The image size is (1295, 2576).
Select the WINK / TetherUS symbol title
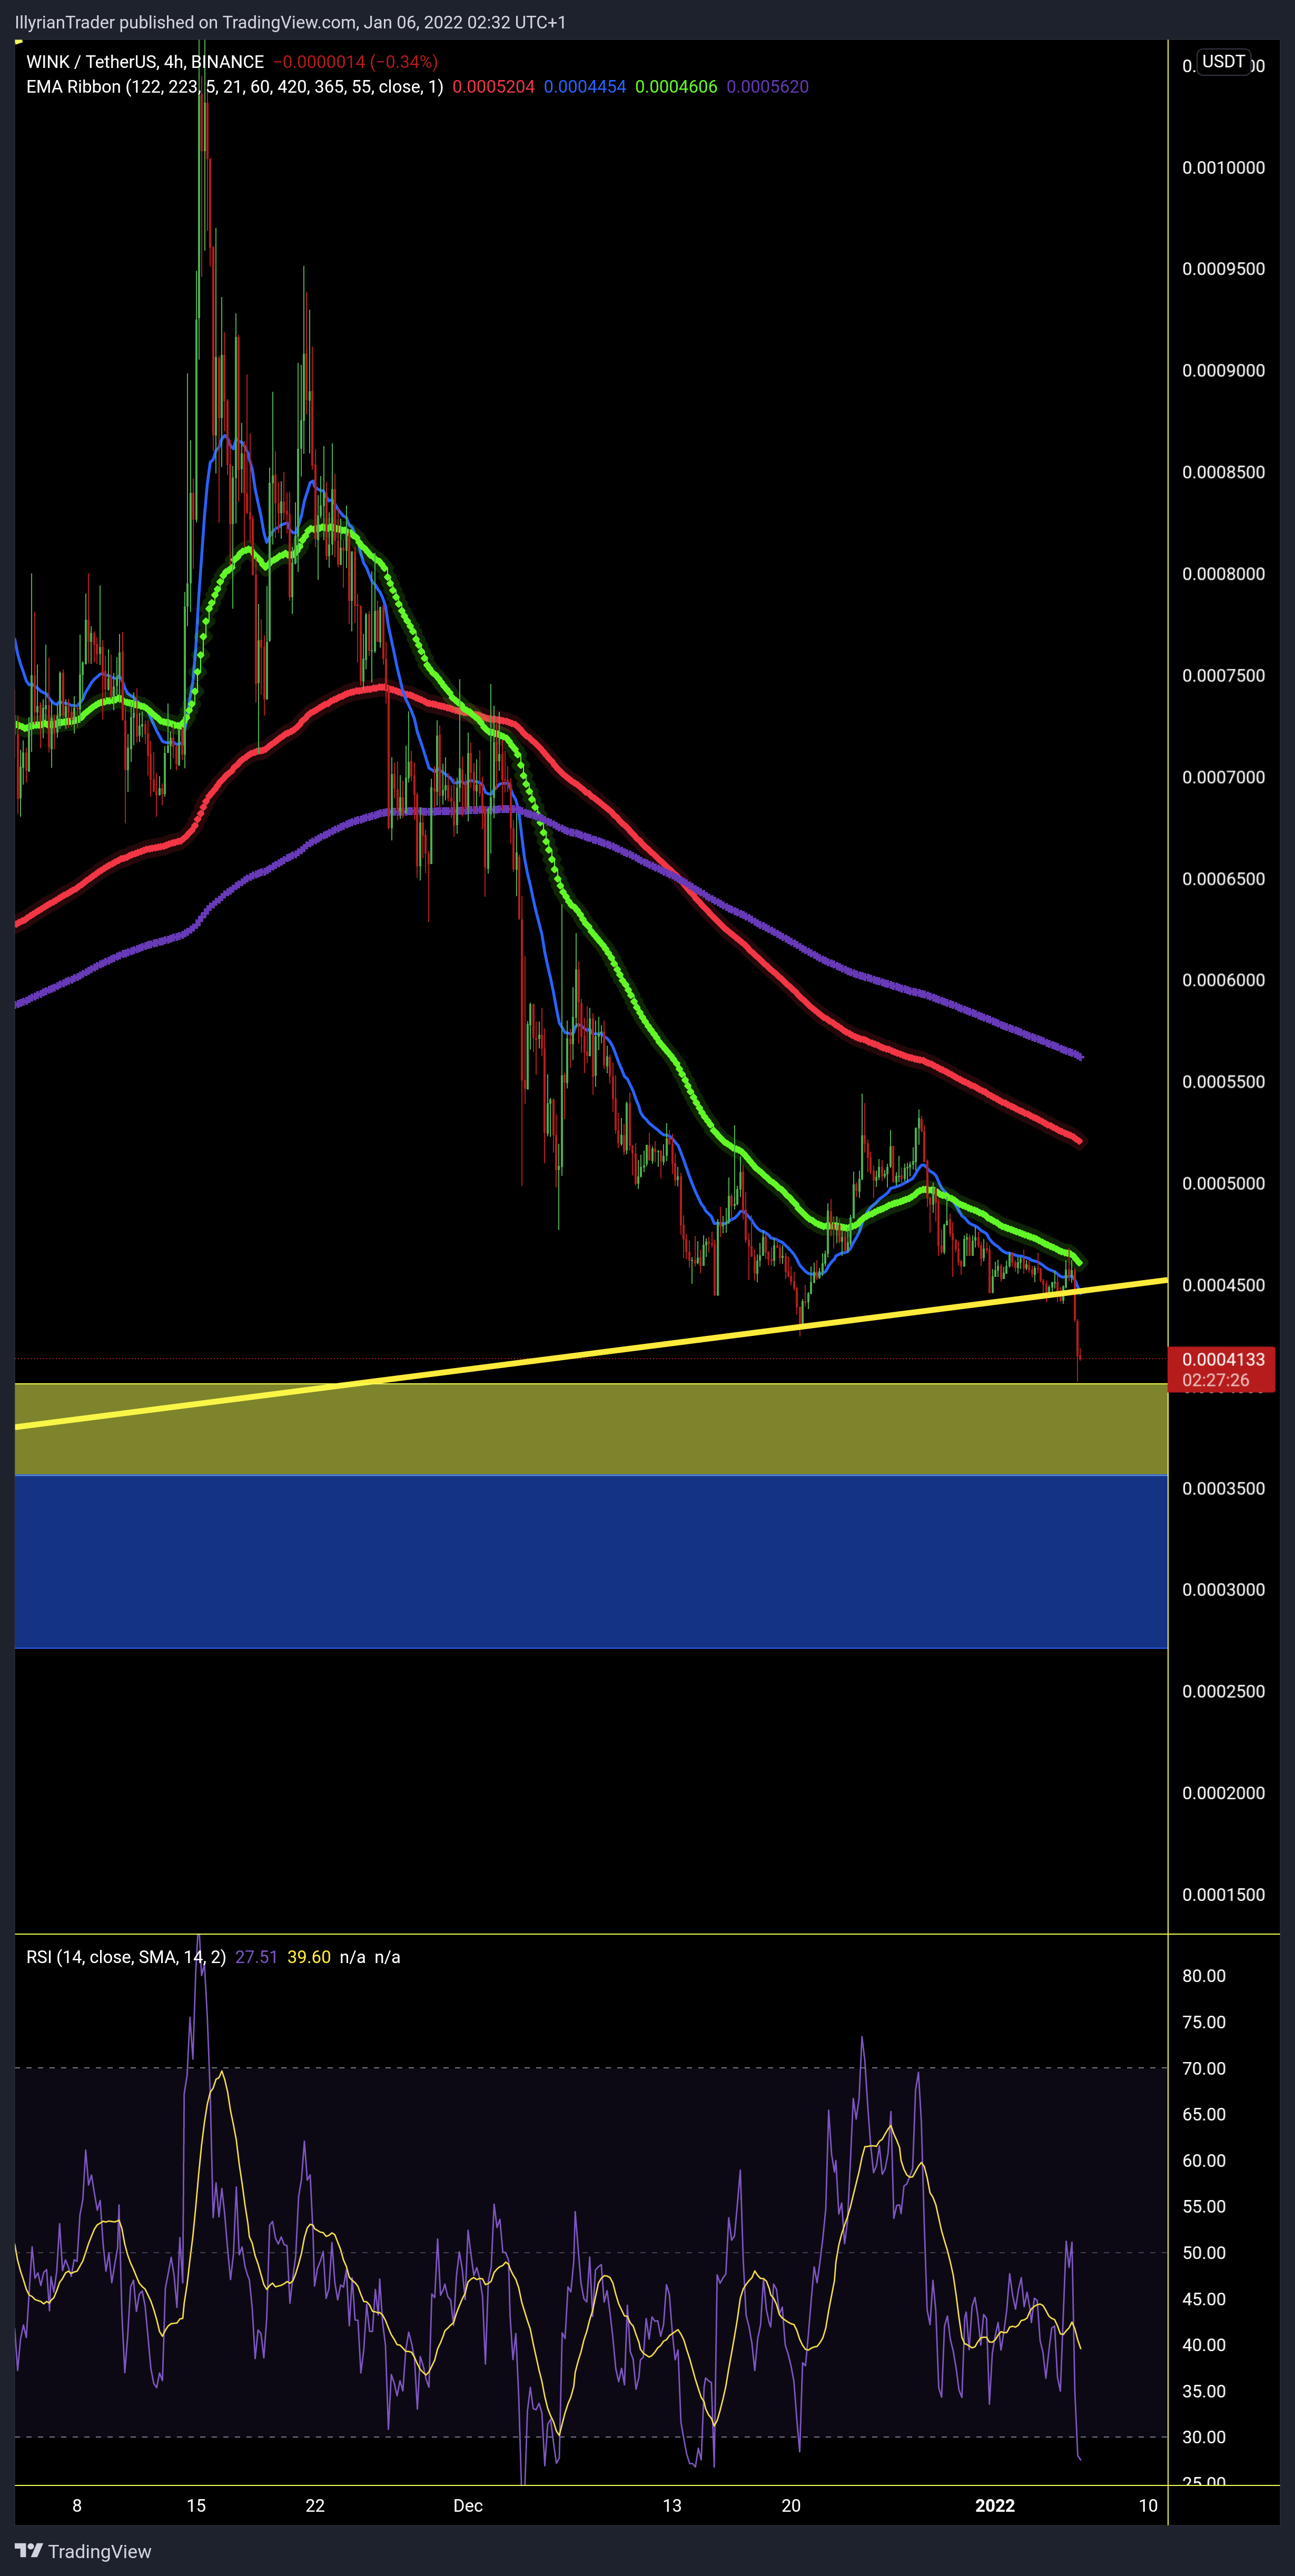[145, 62]
